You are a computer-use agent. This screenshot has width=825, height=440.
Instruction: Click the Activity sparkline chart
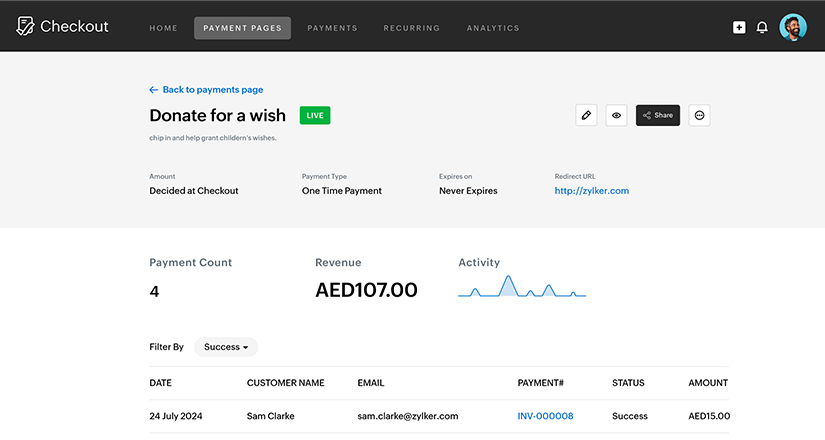[x=521, y=287]
